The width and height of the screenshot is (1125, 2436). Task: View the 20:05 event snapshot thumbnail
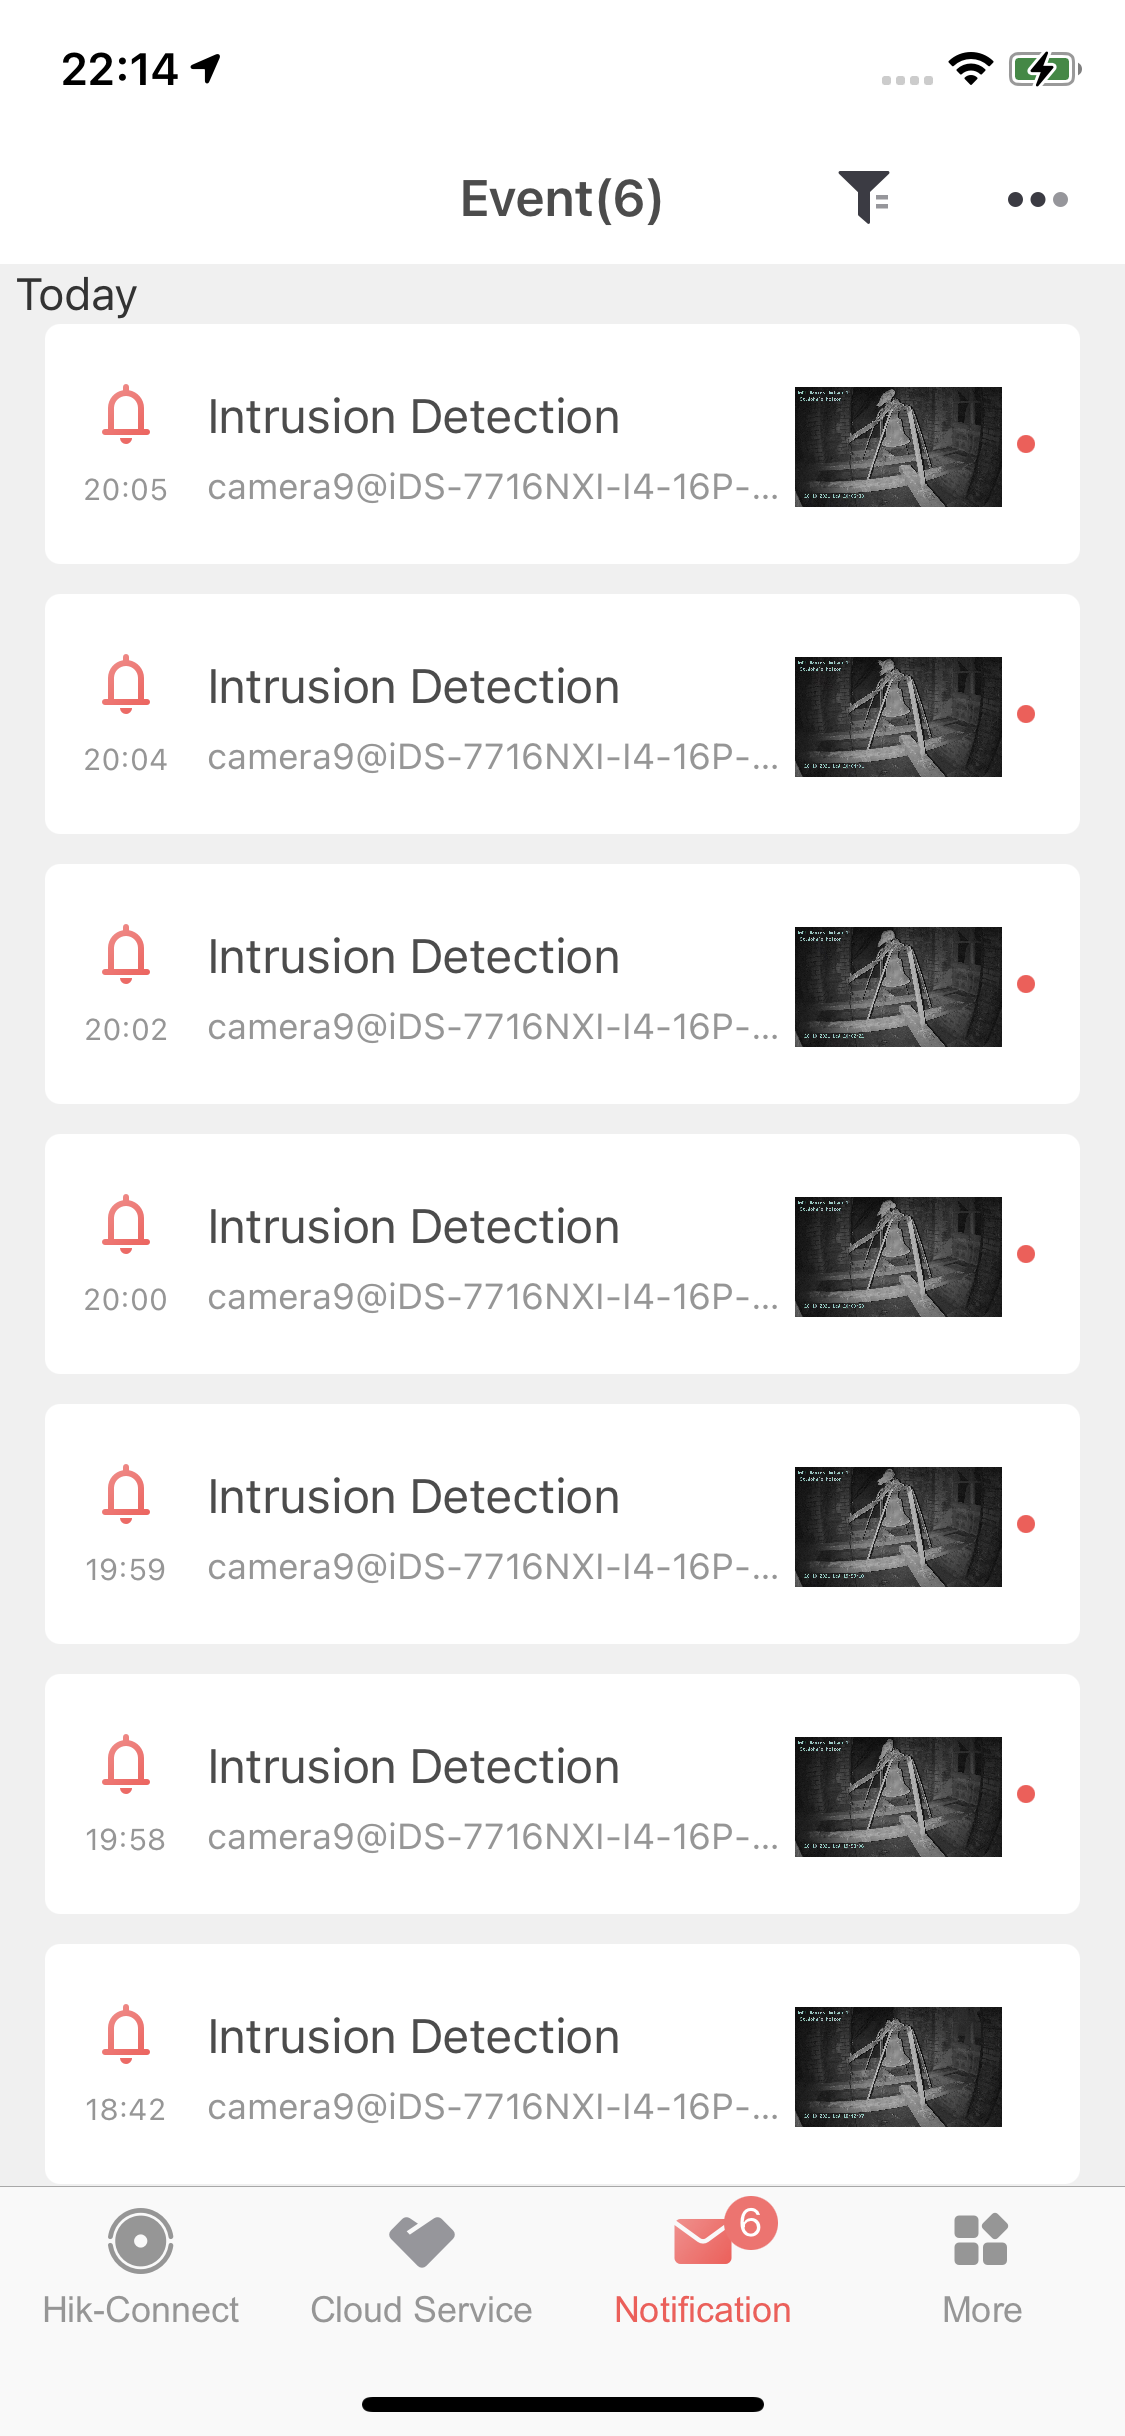coord(898,447)
